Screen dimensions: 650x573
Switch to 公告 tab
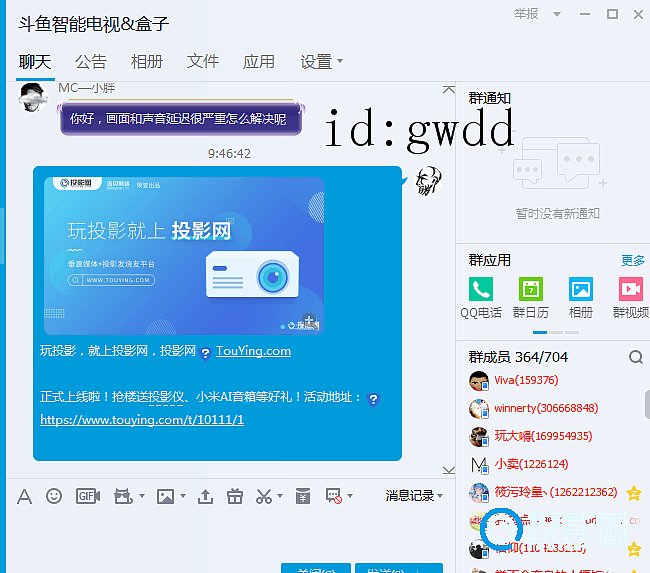[x=91, y=62]
